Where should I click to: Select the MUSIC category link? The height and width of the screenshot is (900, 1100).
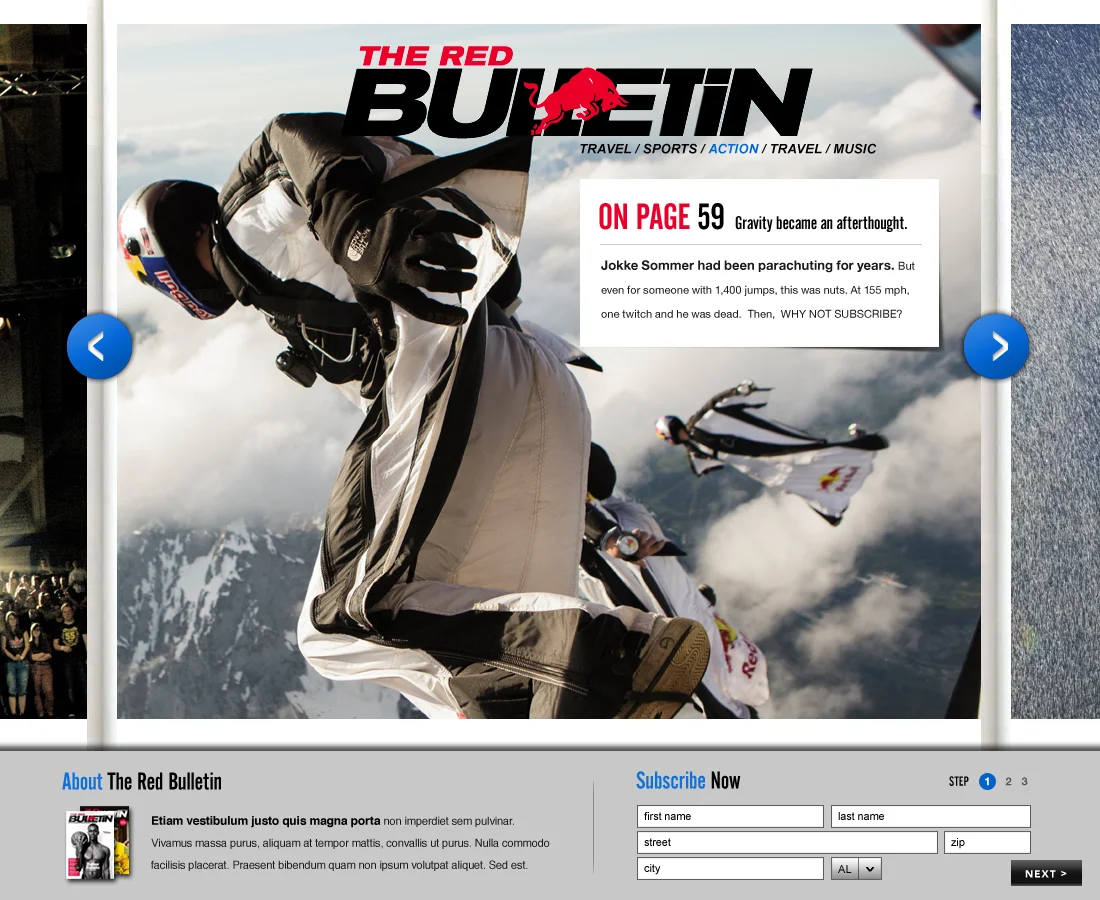pyautogui.click(x=854, y=149)
